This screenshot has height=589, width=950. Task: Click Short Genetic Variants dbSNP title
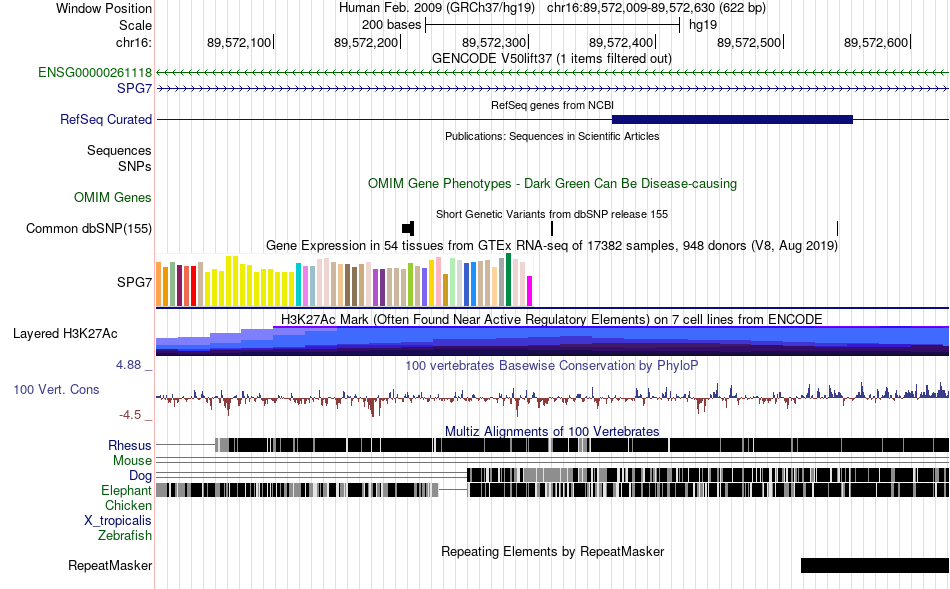552,215
